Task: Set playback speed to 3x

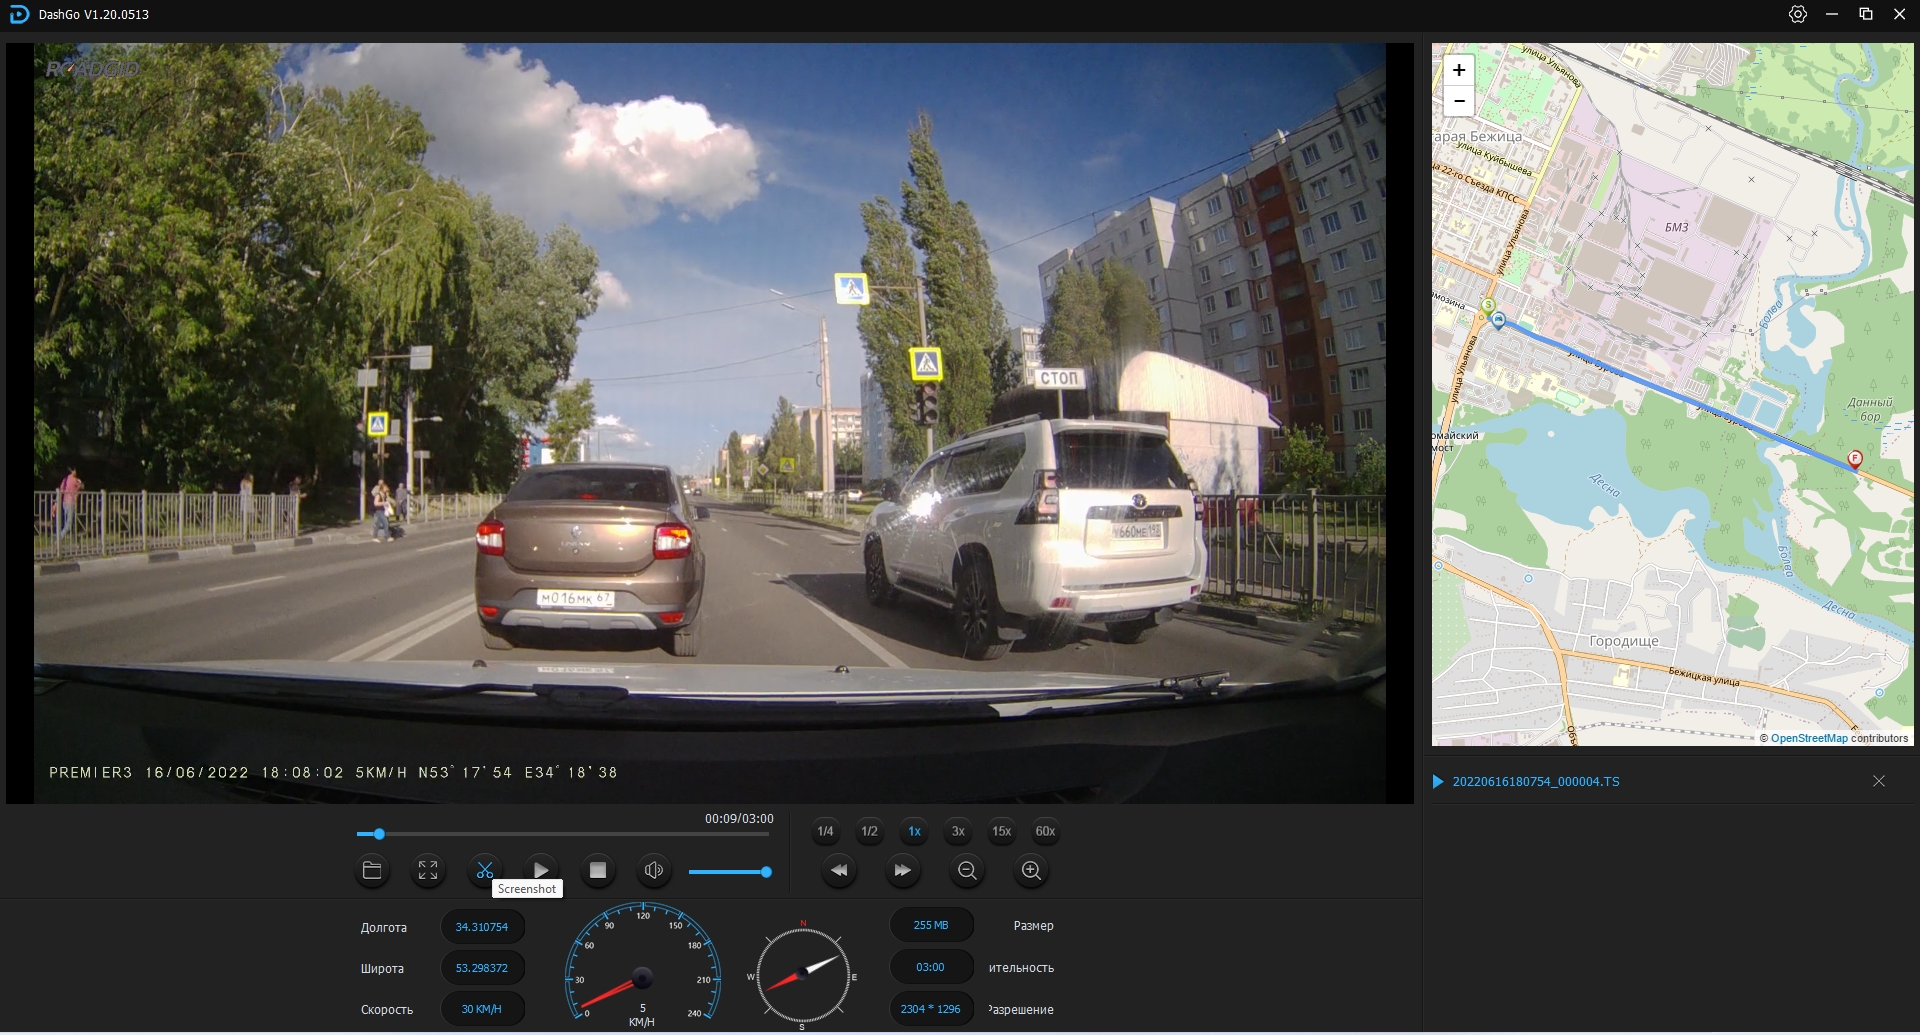Action: pyautogui.click(x=958, y=831)
